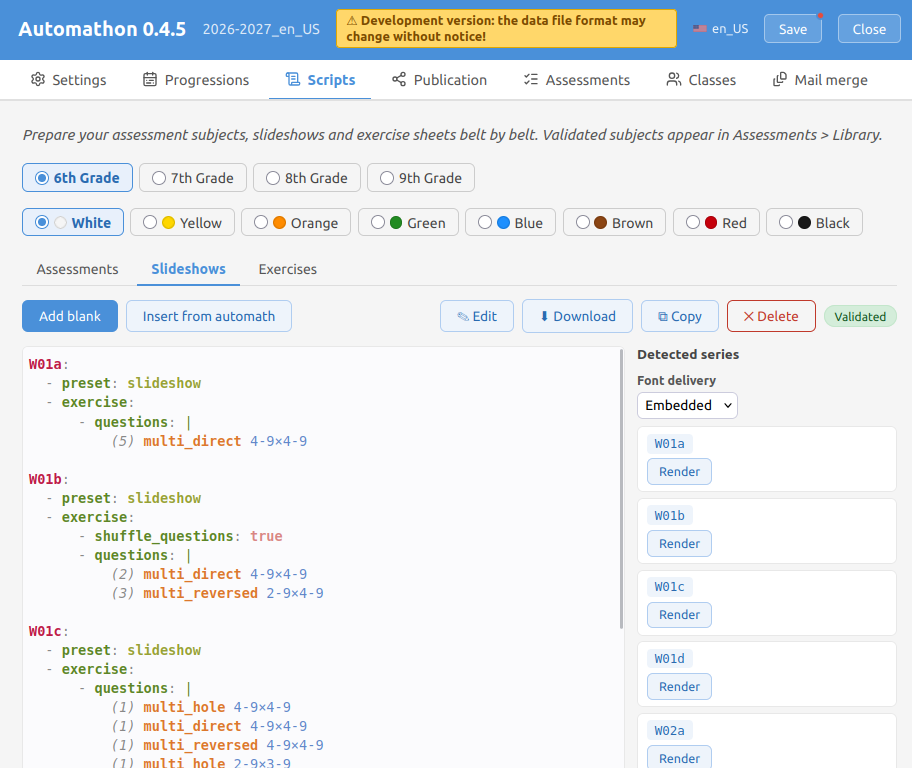Click the X icon on Delete
The image size is (912, 768).
point(749,317)
